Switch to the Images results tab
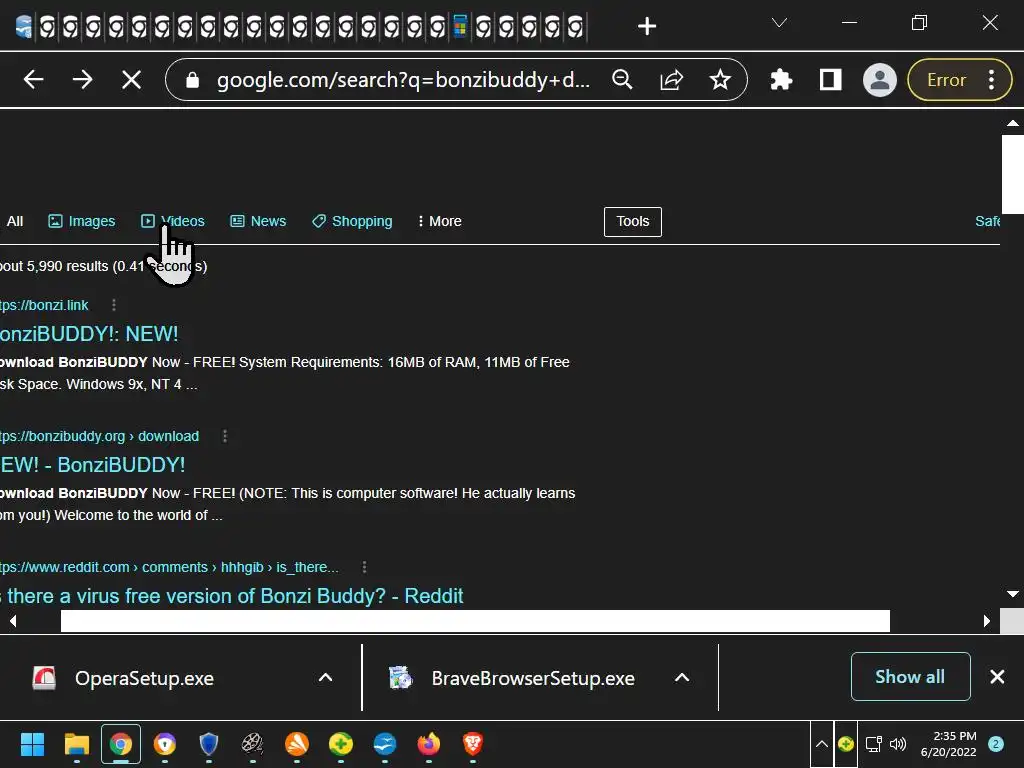The width and height of the screenshot is (1024, 768). [82, 221]
